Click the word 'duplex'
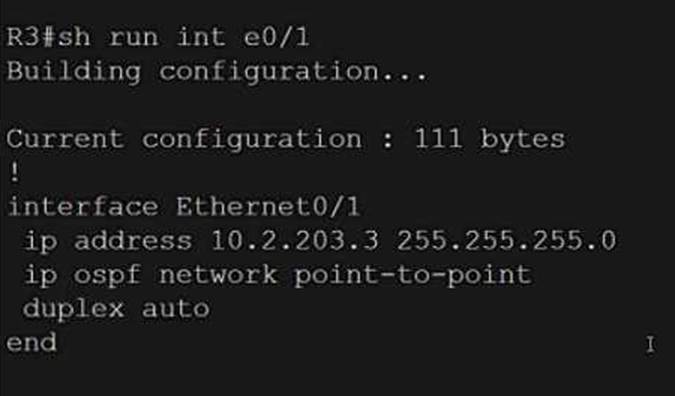 (73, 309)
